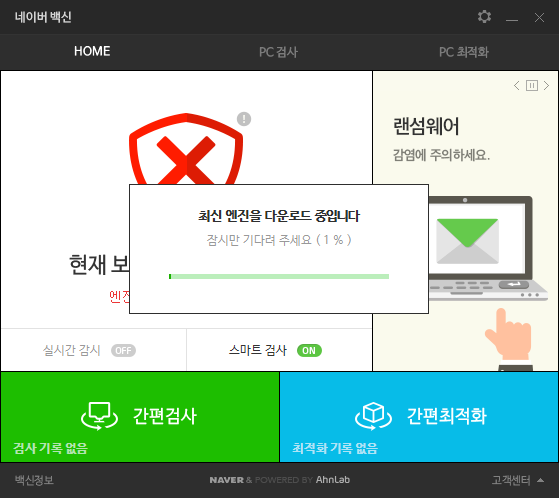Viewport: 559px width, 498px height.
Task: Click the 최신 엔진을 다운로드 중입니다 message
Action: pos(279,216)
